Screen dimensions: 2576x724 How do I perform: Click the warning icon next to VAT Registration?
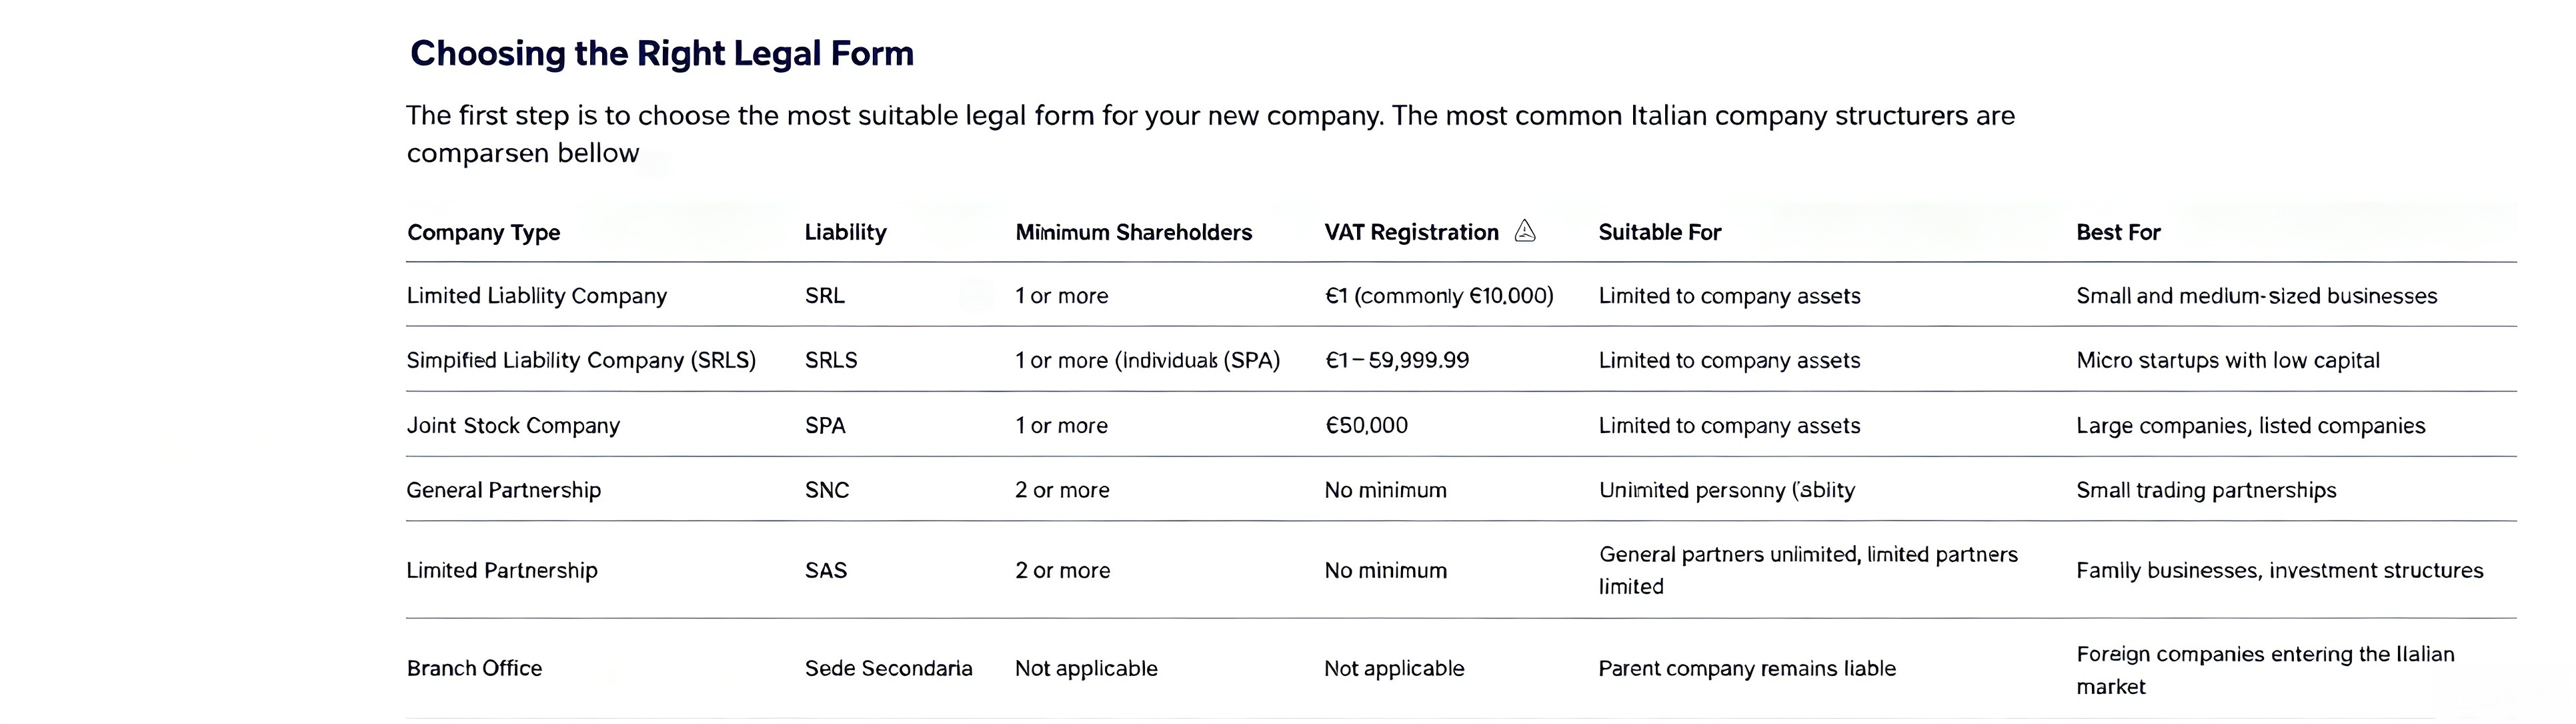1525,231
